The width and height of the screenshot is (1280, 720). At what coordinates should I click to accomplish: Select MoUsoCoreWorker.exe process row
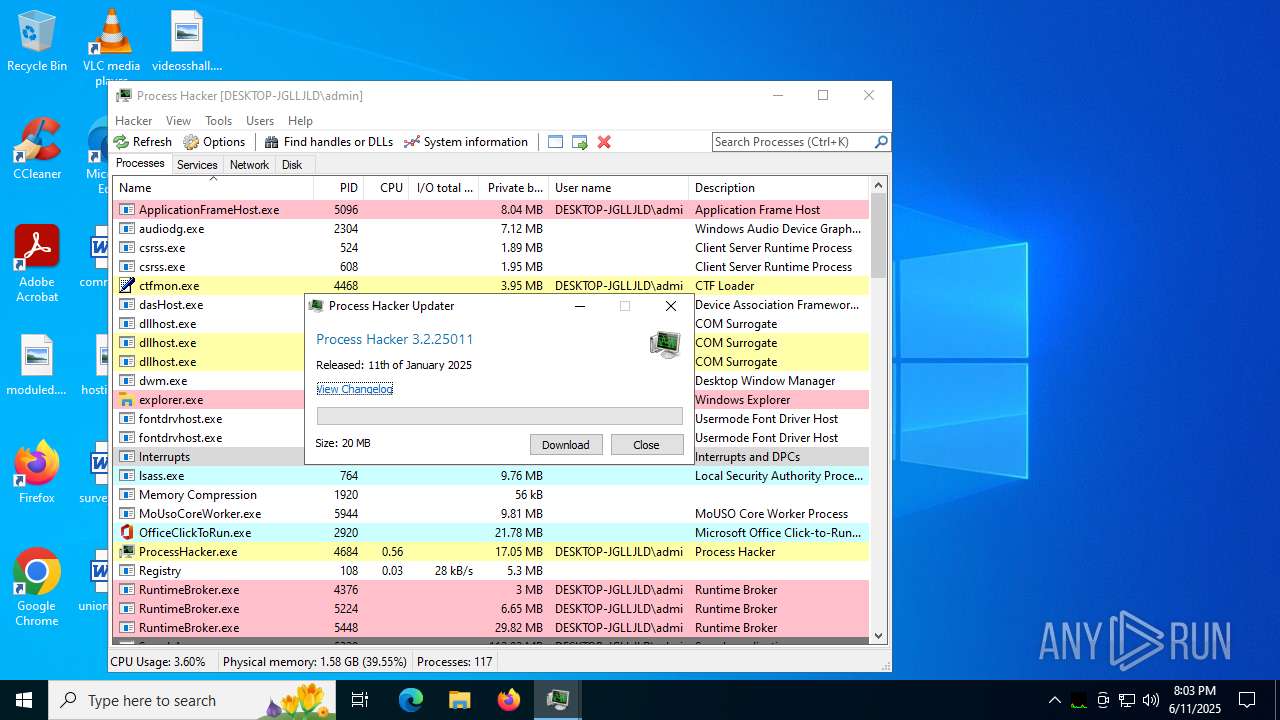click(x=491, y=514)
